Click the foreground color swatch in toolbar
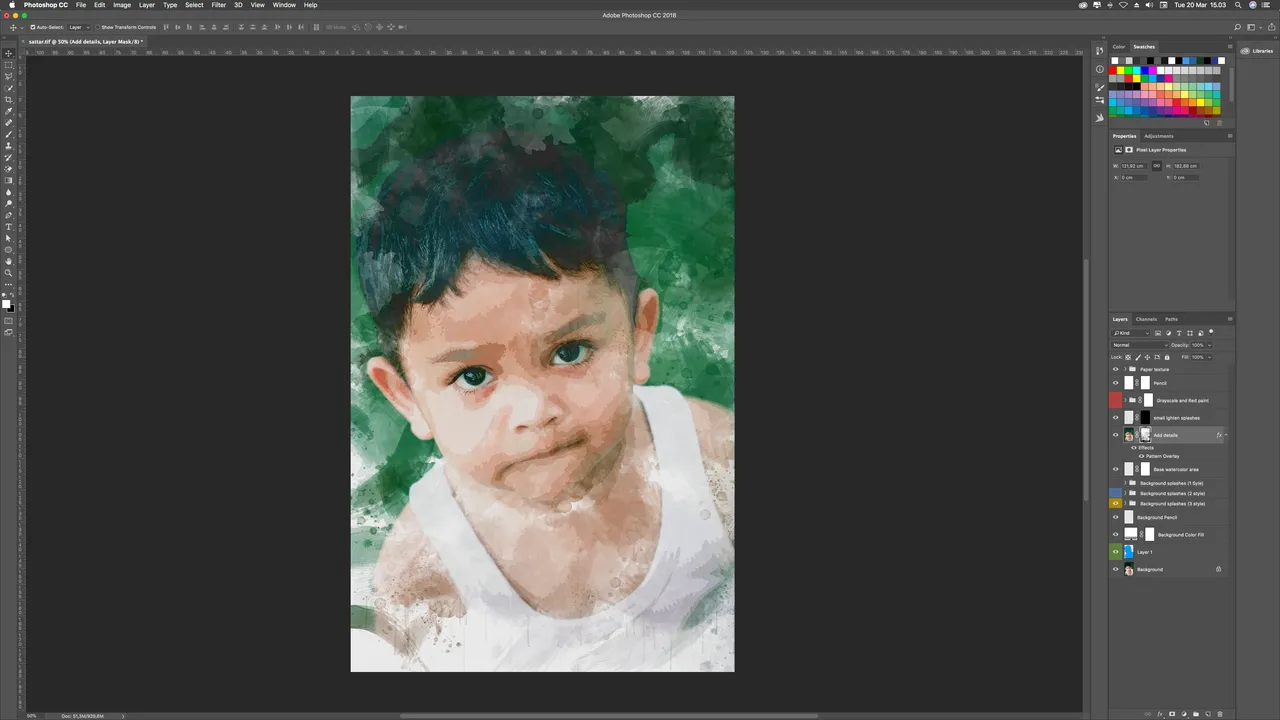This screenshot has width=1280, height=720. 6,303
